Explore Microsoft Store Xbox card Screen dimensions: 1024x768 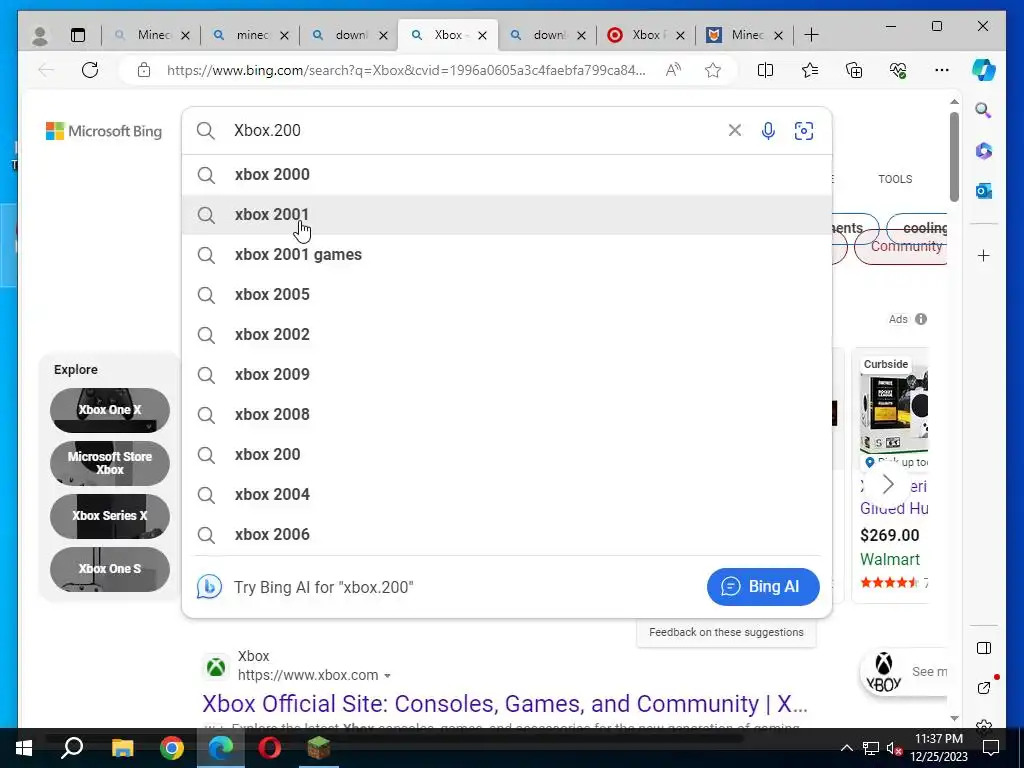(x=110, y=463)
